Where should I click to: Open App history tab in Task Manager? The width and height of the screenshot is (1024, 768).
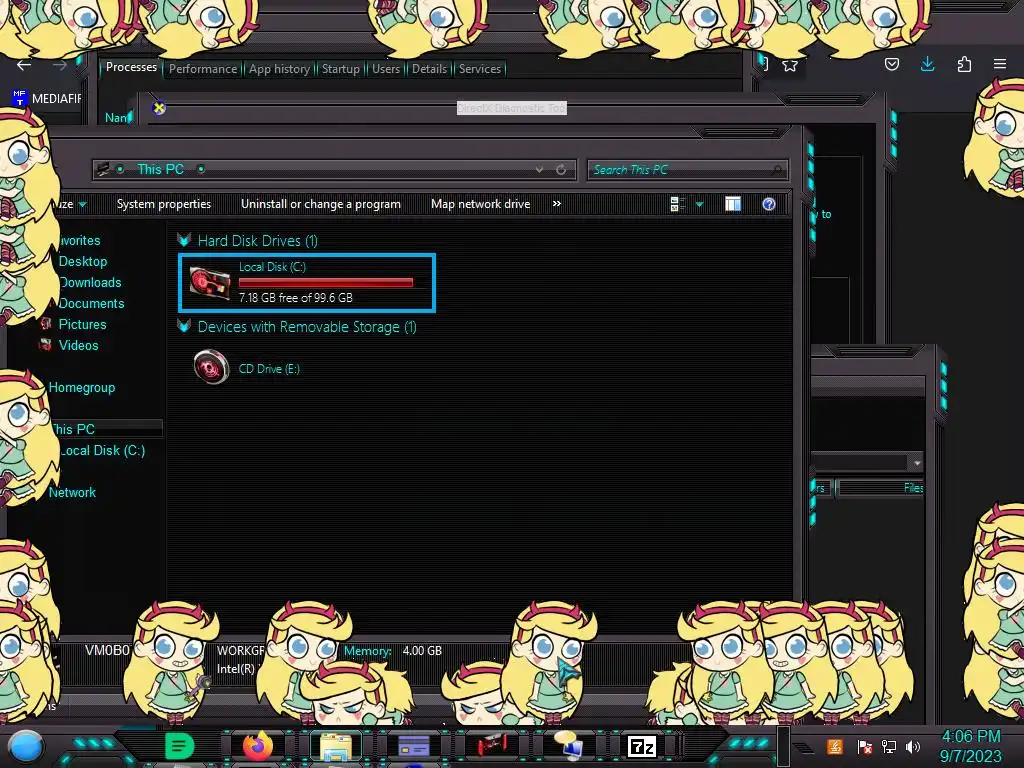(x=280, y=69)
